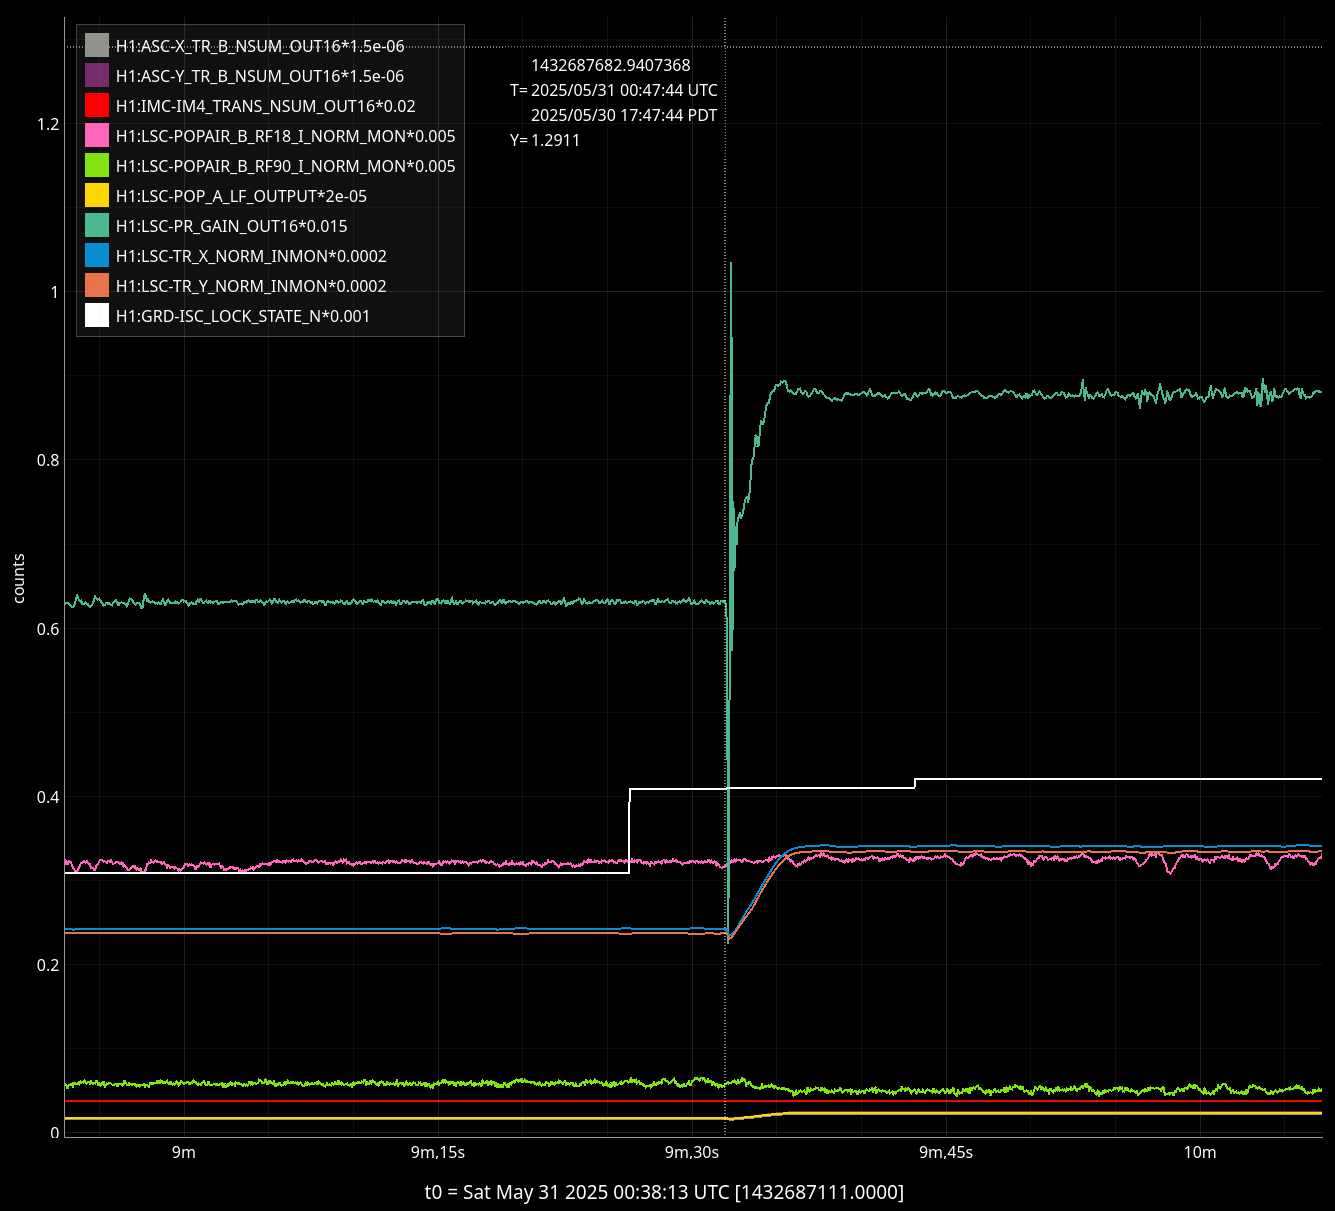This screenshot has height=1211, width=1335.
Task: Click the white GRD-ISC_LOCK_STATE_N legend swatch
Action: [97, 316]
